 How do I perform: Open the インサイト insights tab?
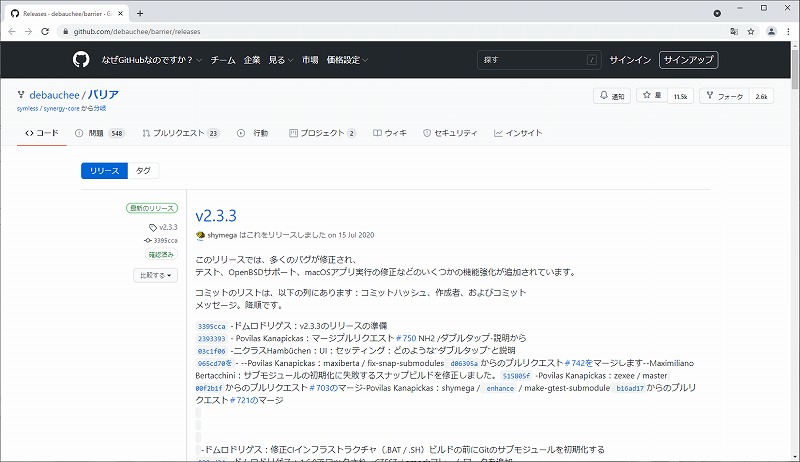pos(518,133)
